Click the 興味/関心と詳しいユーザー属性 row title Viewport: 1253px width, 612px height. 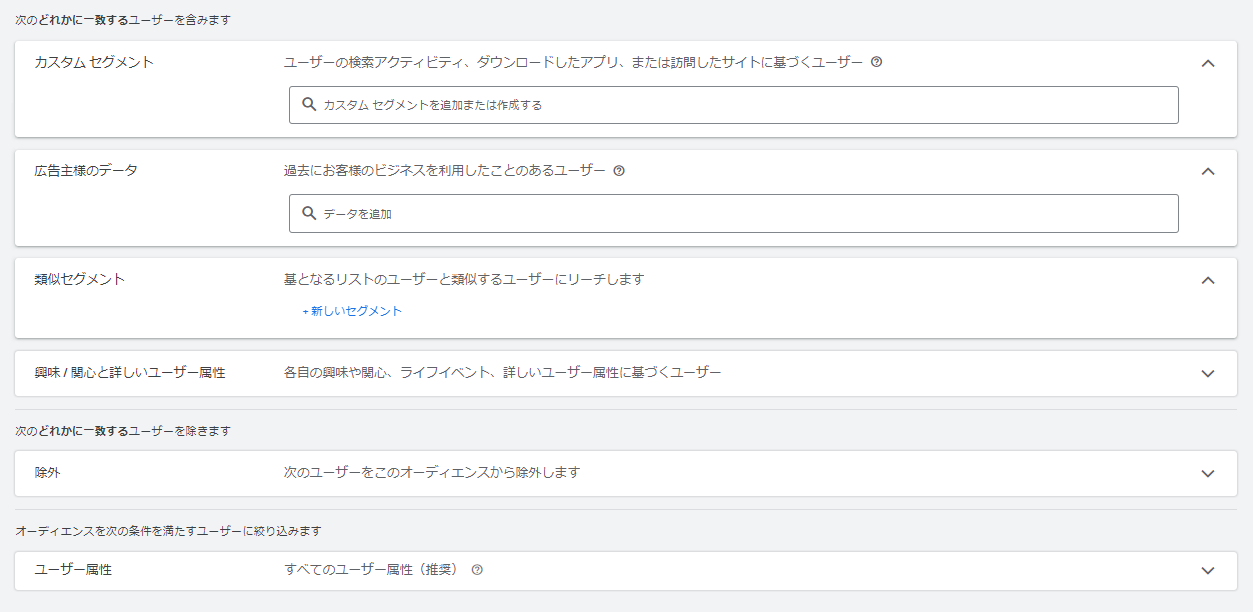pyautogui.click(x=130, y=373)
